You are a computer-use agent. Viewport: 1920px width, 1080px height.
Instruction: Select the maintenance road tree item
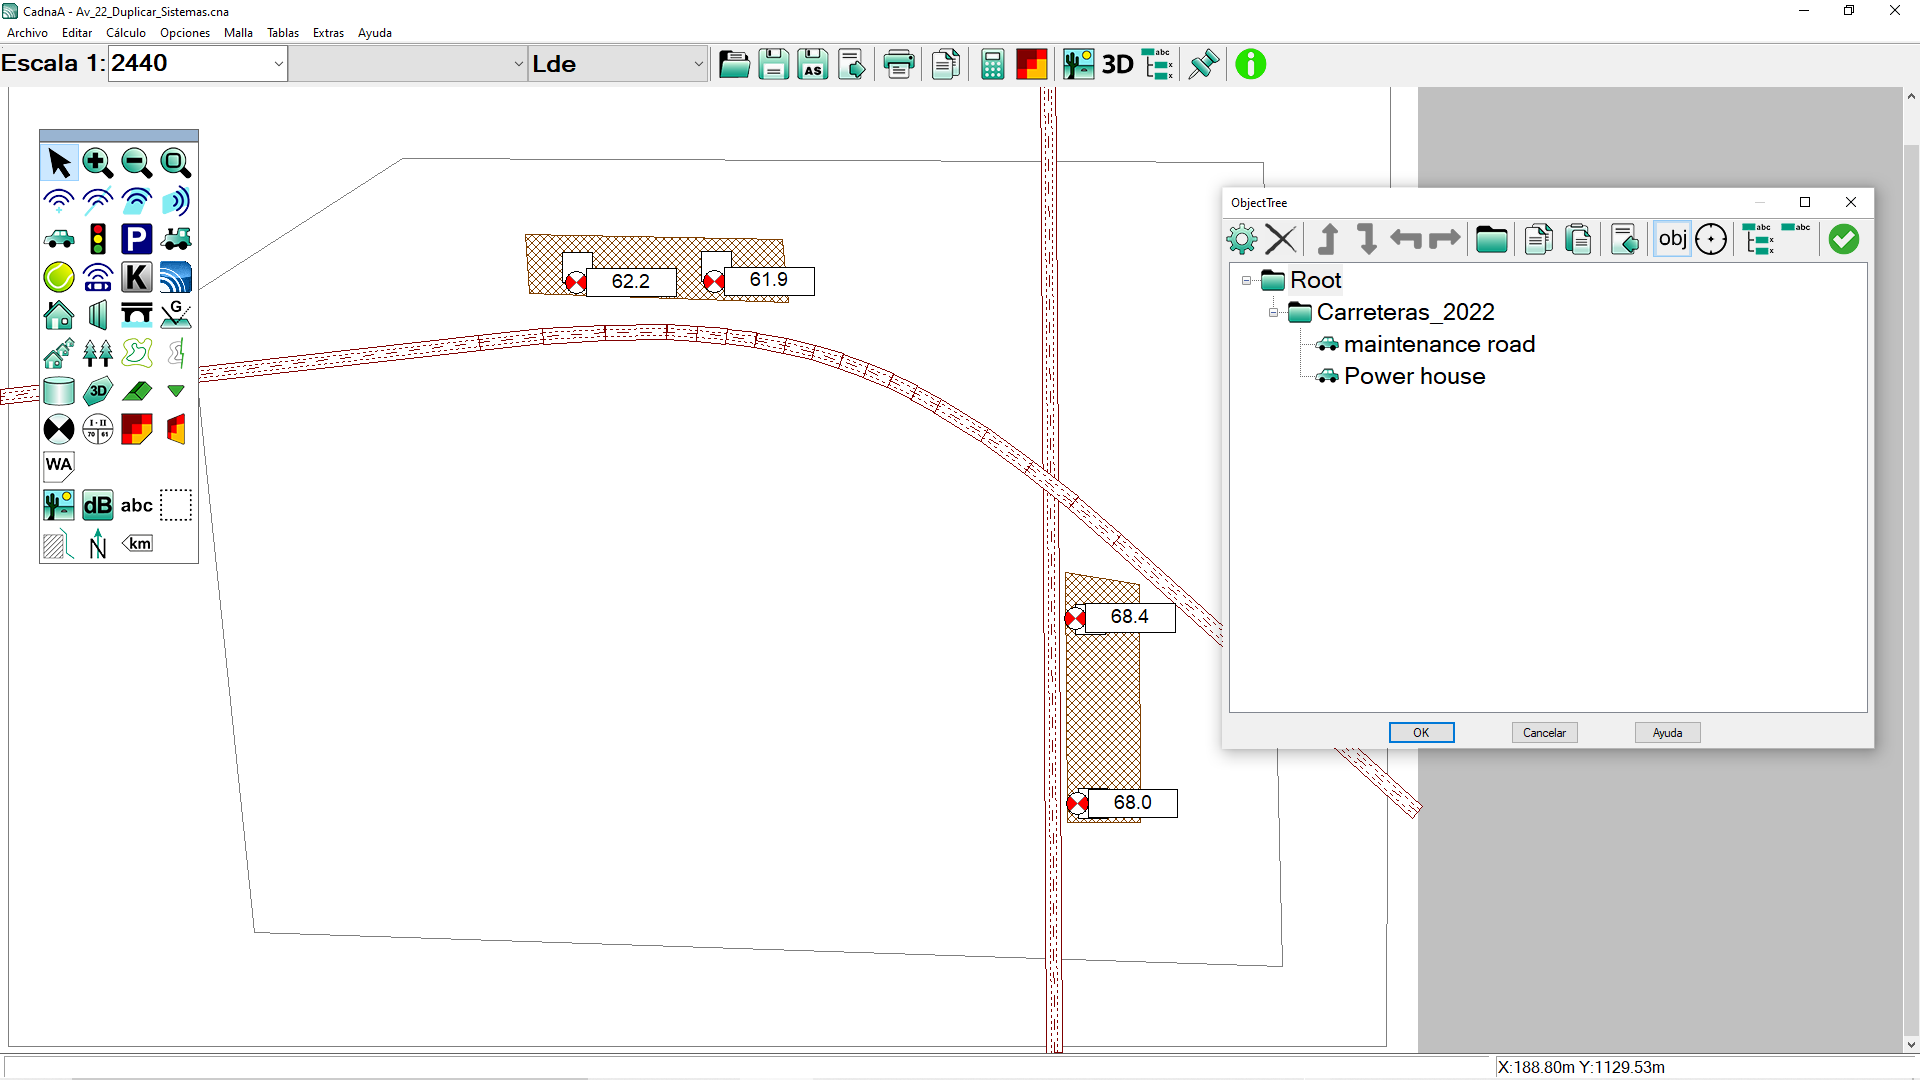(x=1438, y=345)
